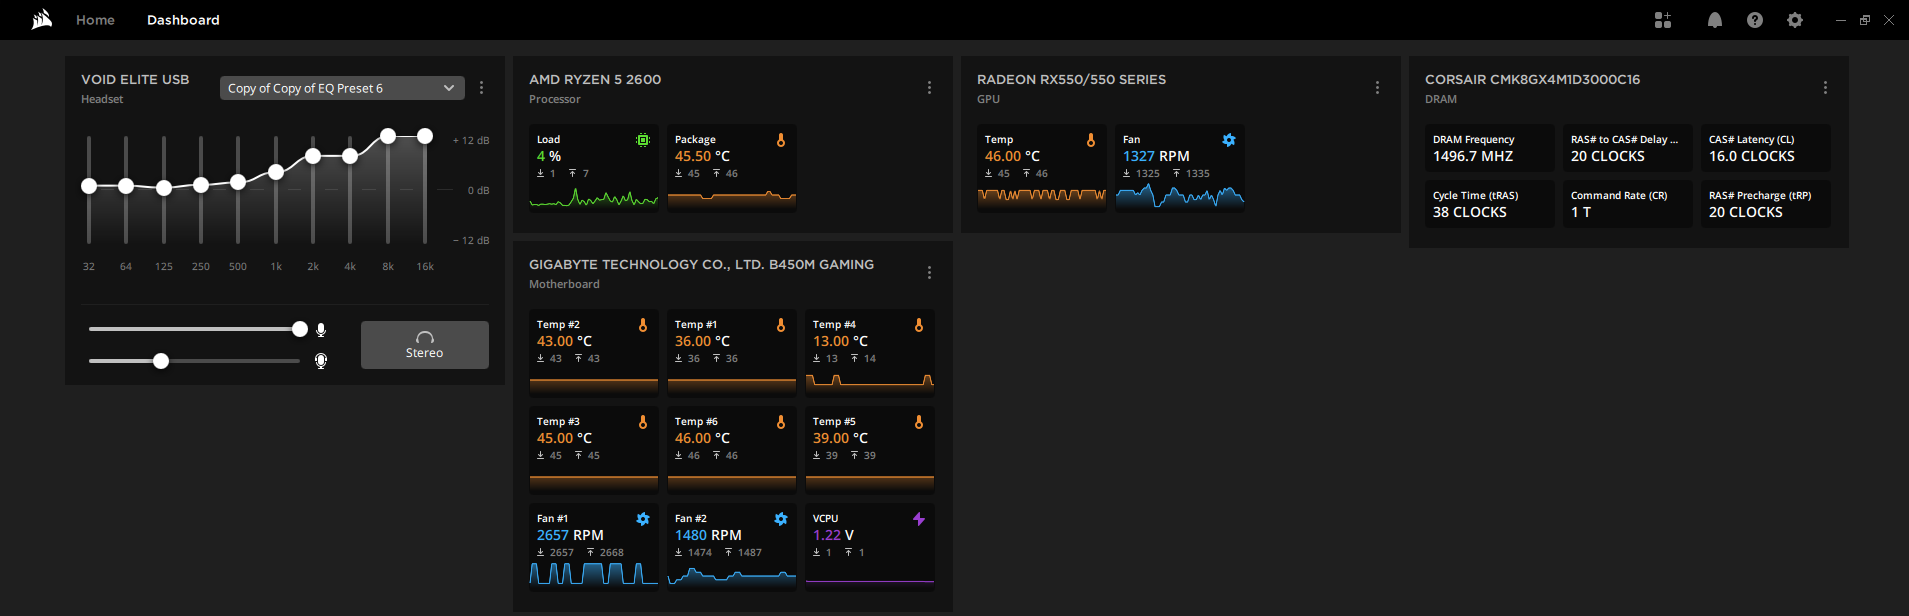Adjust the 64 Hz EQ band slider

pos(126,186)
